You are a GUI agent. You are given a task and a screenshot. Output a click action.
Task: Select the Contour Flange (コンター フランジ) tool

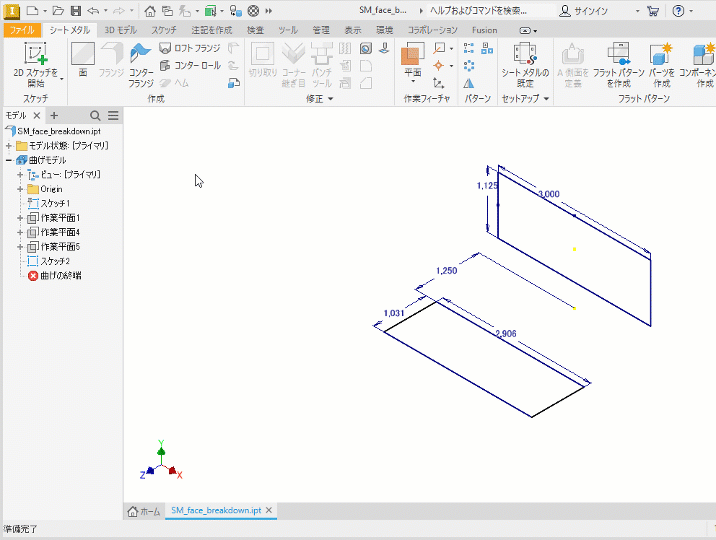pyautogui.click(x=141, y=64)
